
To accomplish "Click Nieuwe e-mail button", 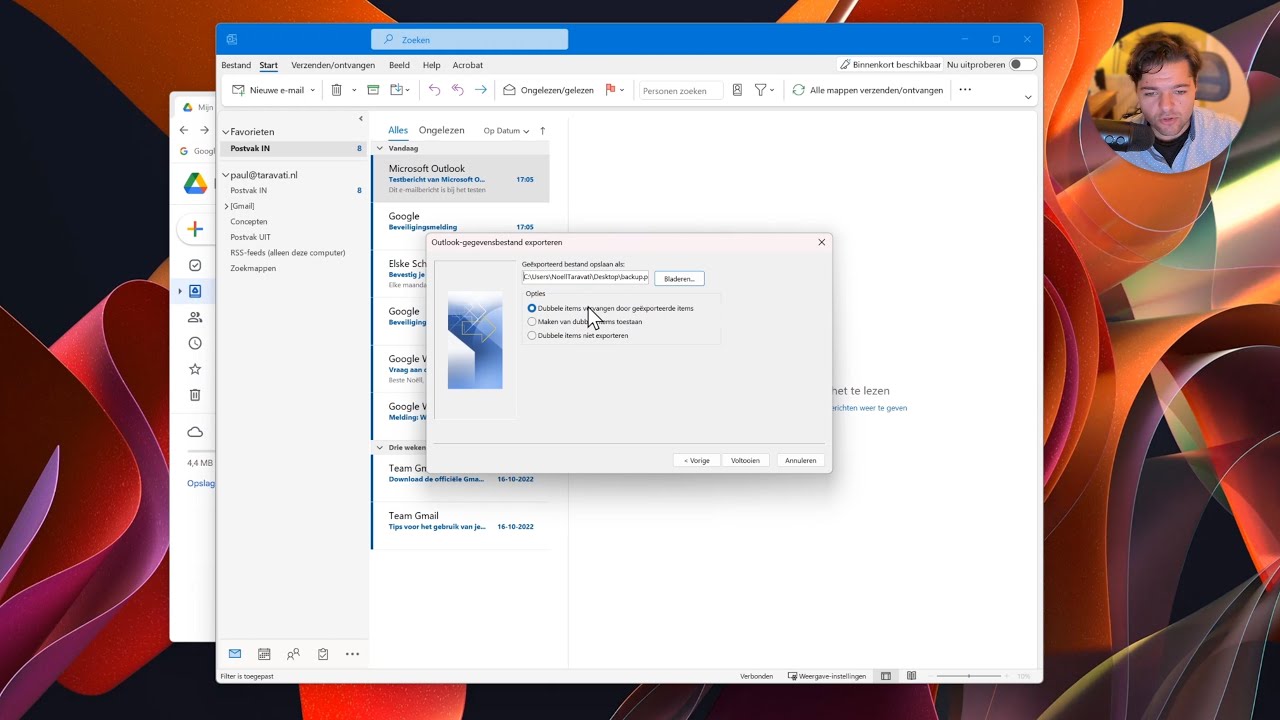I will point(268,90).
